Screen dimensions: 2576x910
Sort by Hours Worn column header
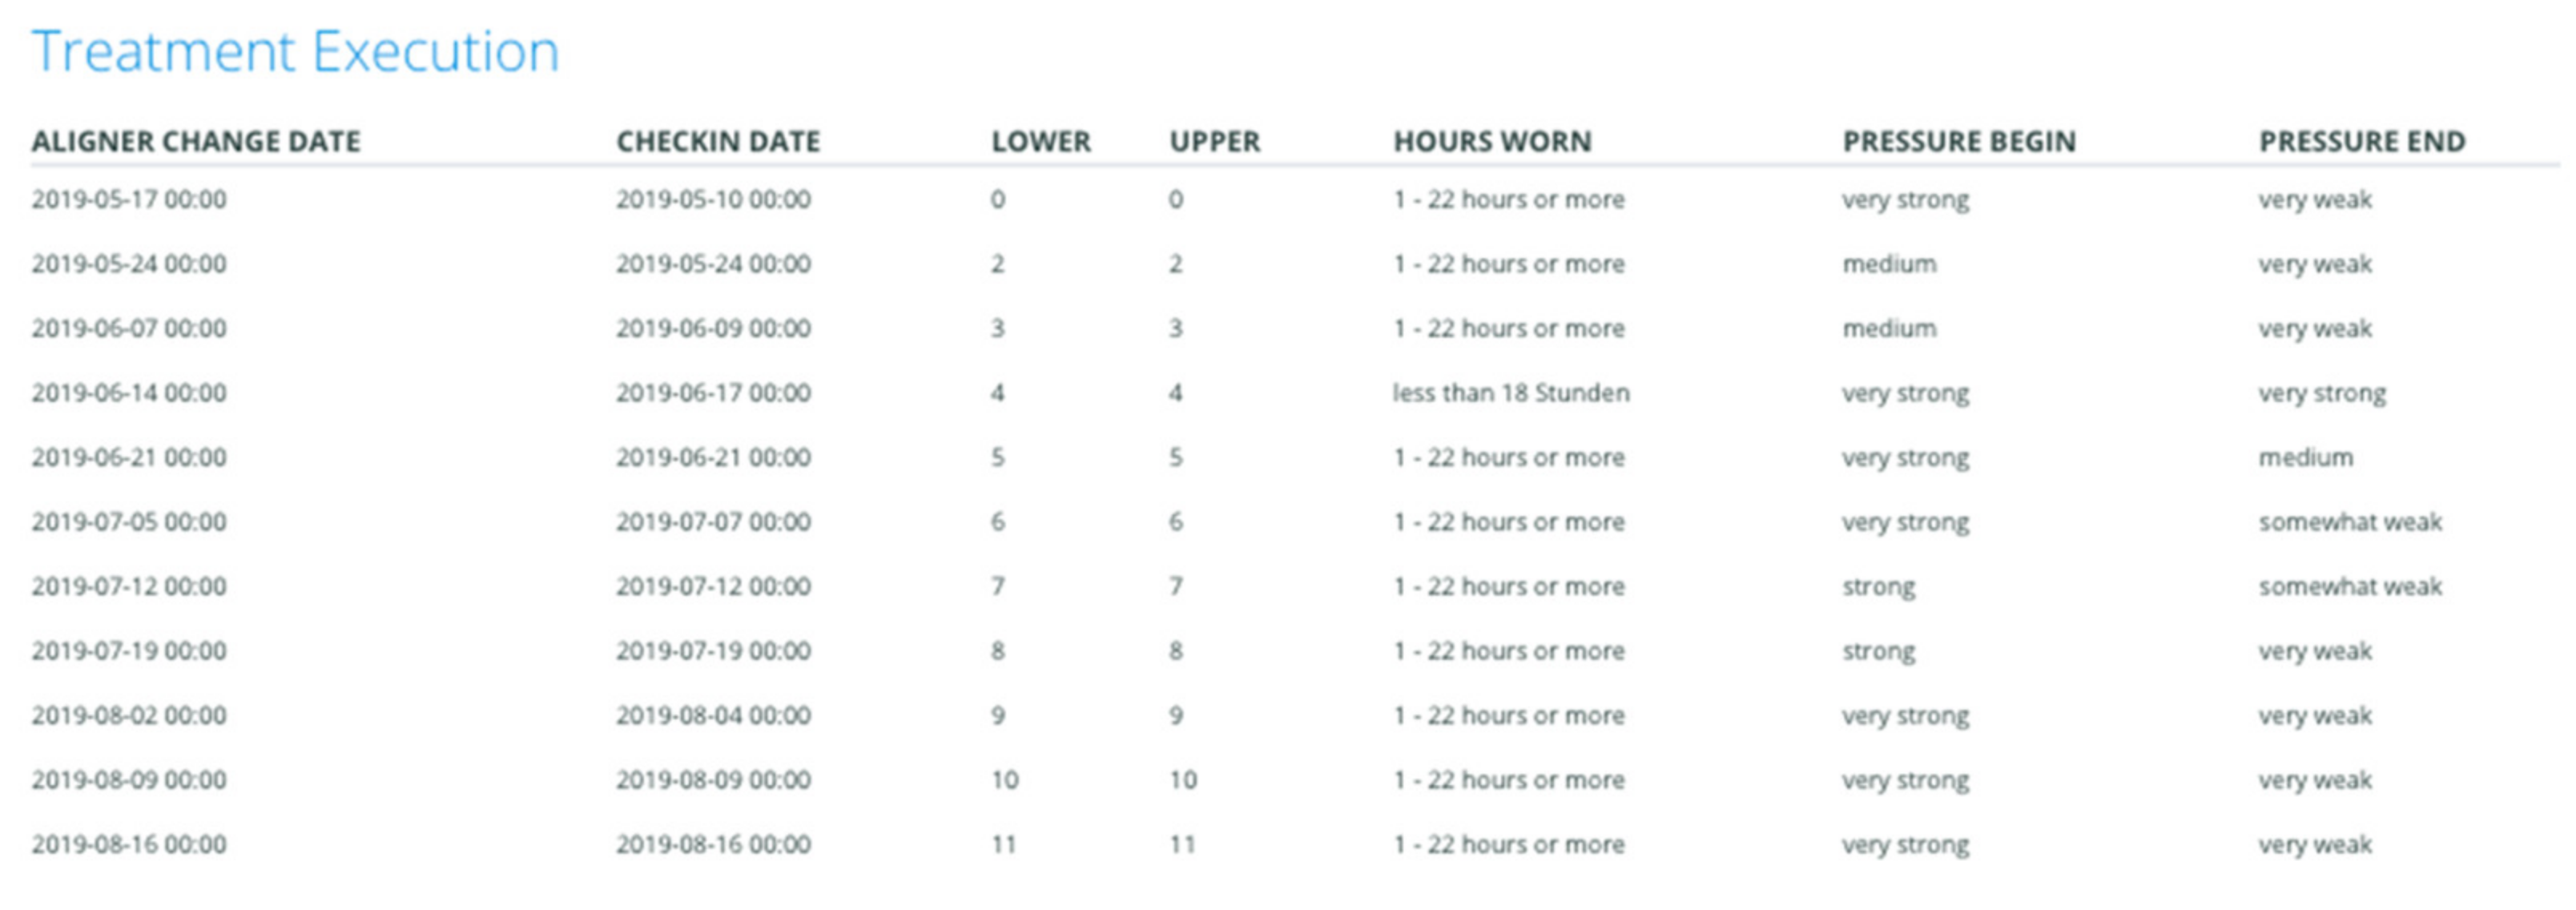tap(1492, 142)
